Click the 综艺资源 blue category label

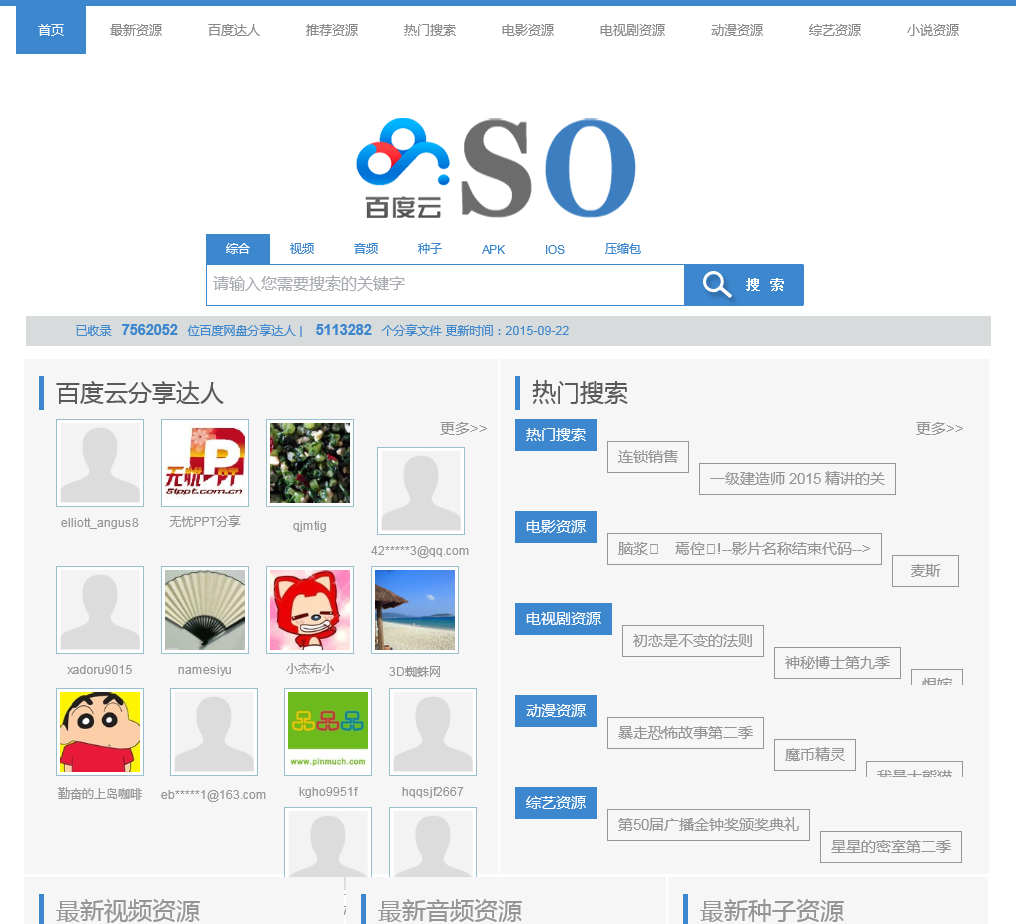click(x=556, y=803)
